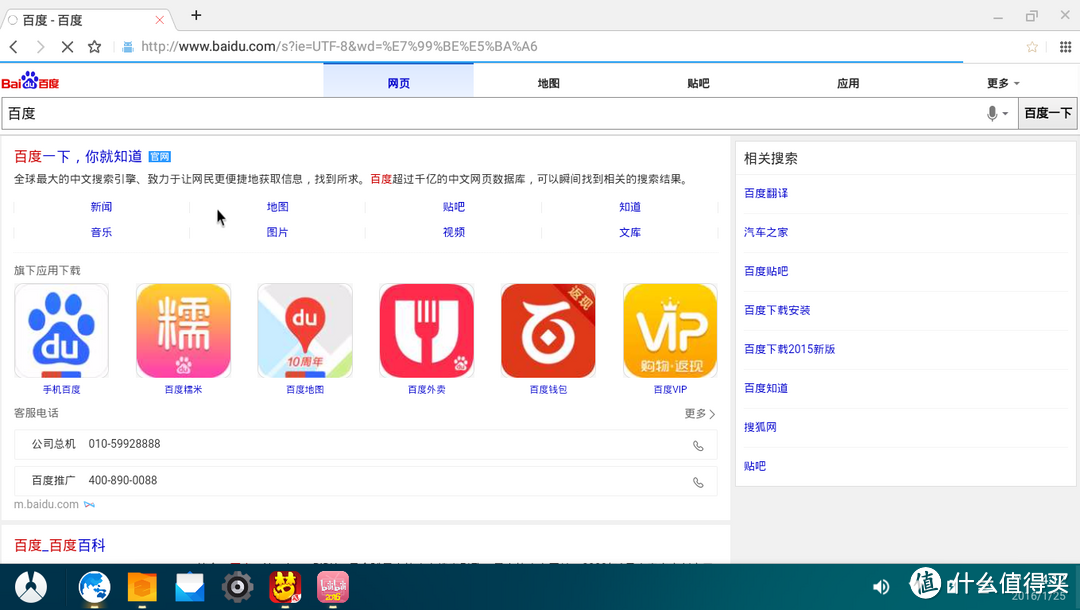The width and height of the screenshot is (1080, 610).
Task: Select related search 搜狐网
Action: tap(760, 427)
